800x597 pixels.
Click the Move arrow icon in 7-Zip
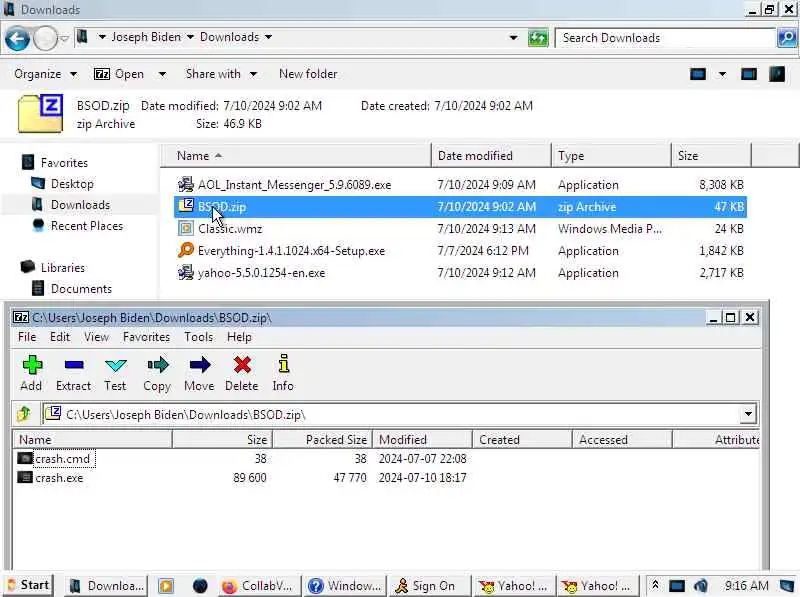(199, 373)
